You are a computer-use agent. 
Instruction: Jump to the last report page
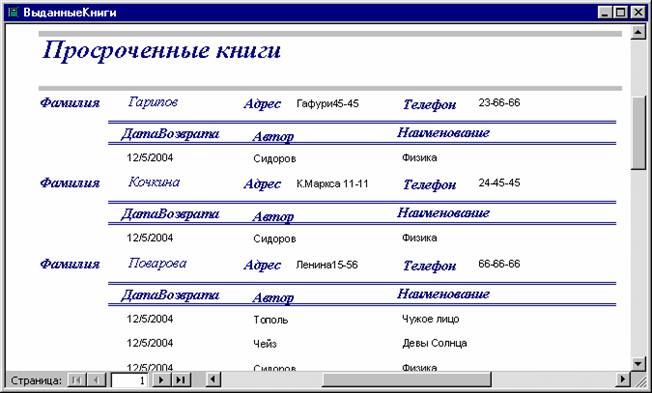click(181, 380)
